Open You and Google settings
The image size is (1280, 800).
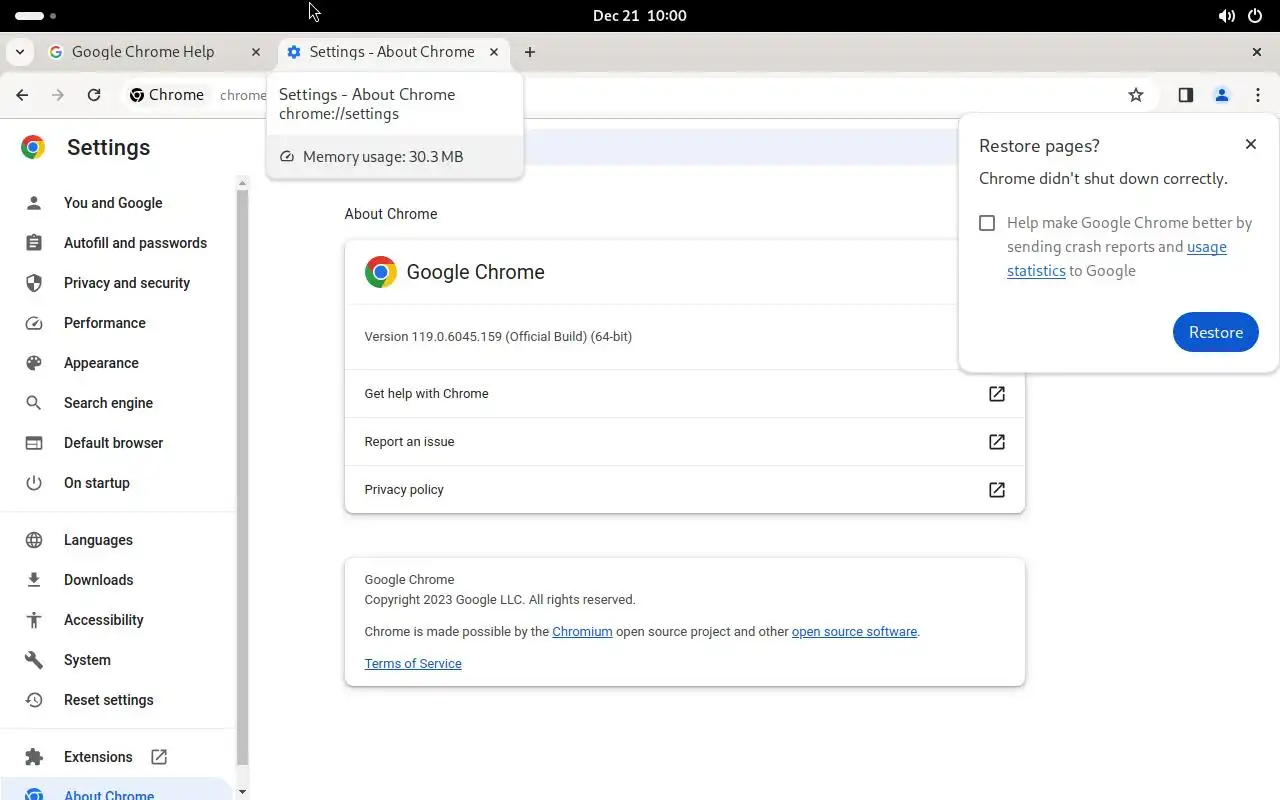pyautogui.click(x=118, y=203)
